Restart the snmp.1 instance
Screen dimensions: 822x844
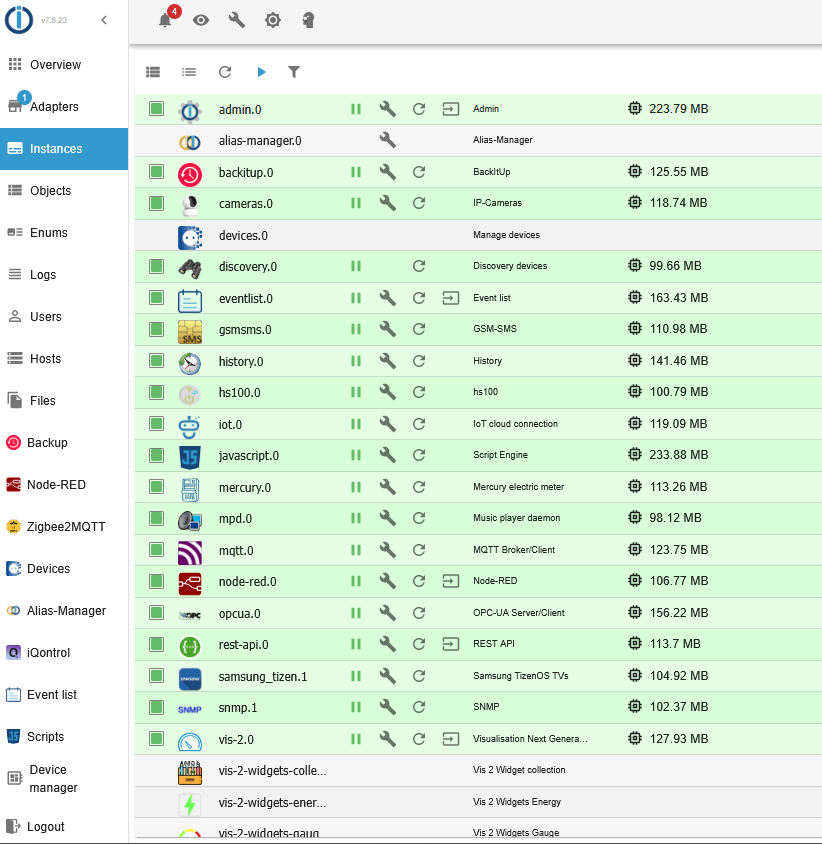pos(419,707)
